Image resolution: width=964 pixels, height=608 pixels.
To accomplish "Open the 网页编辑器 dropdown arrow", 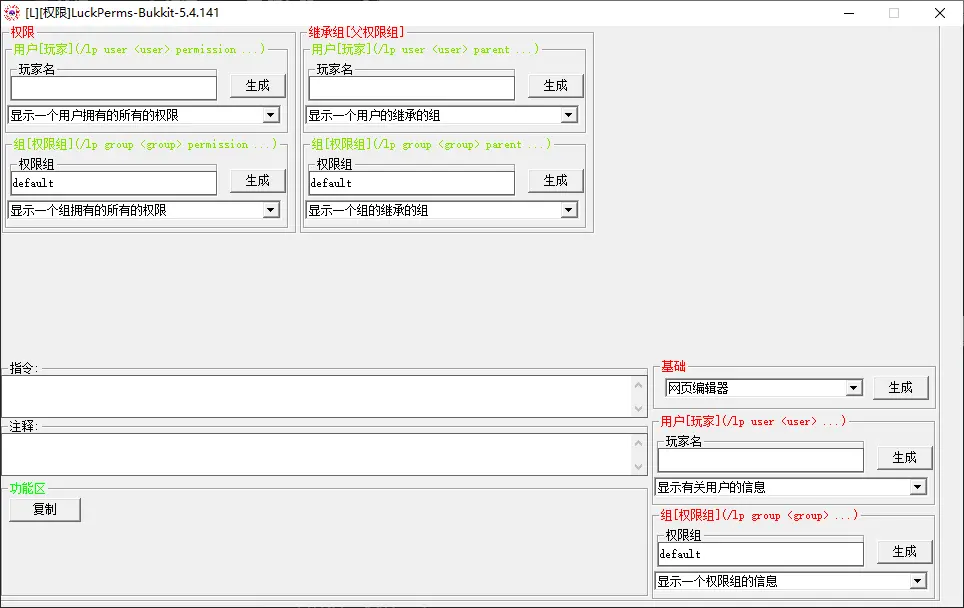I will point(853,388).
